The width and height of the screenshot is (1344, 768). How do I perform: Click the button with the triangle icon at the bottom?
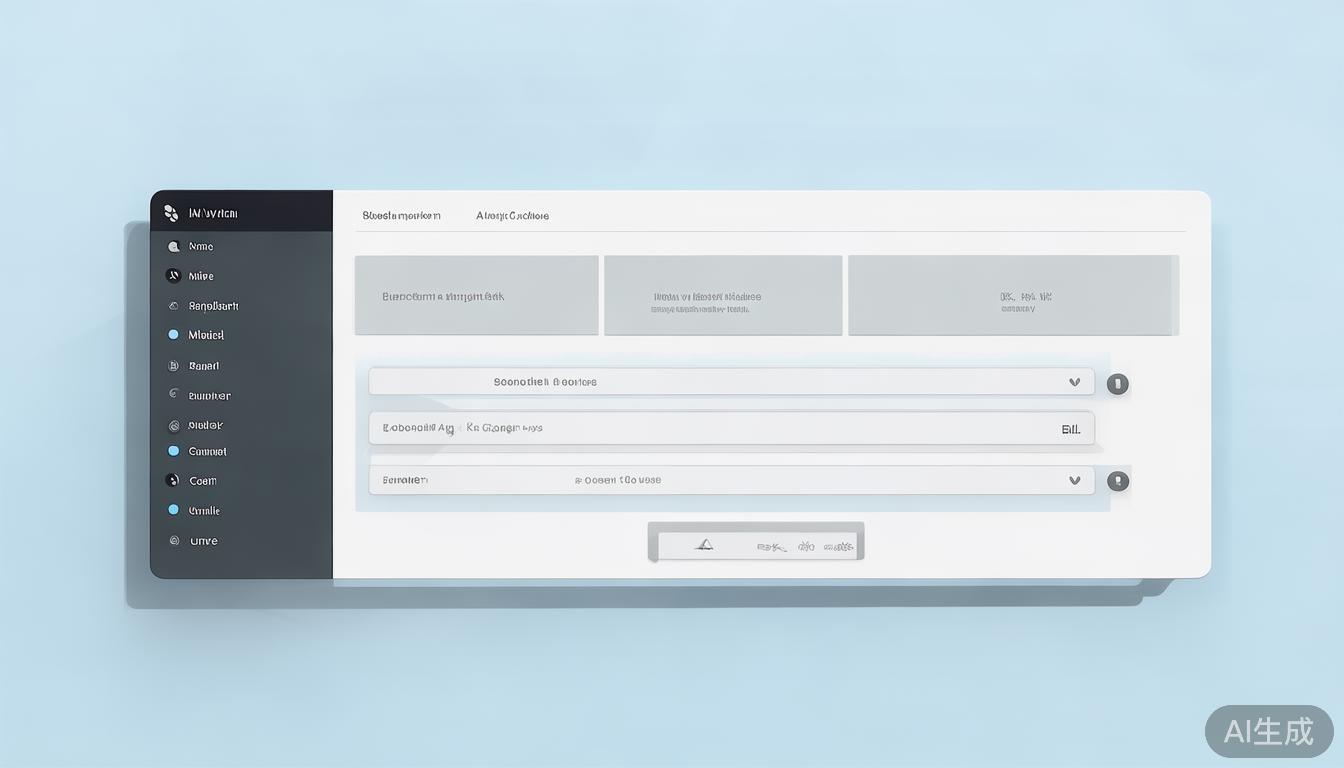[x=755, y=545]
